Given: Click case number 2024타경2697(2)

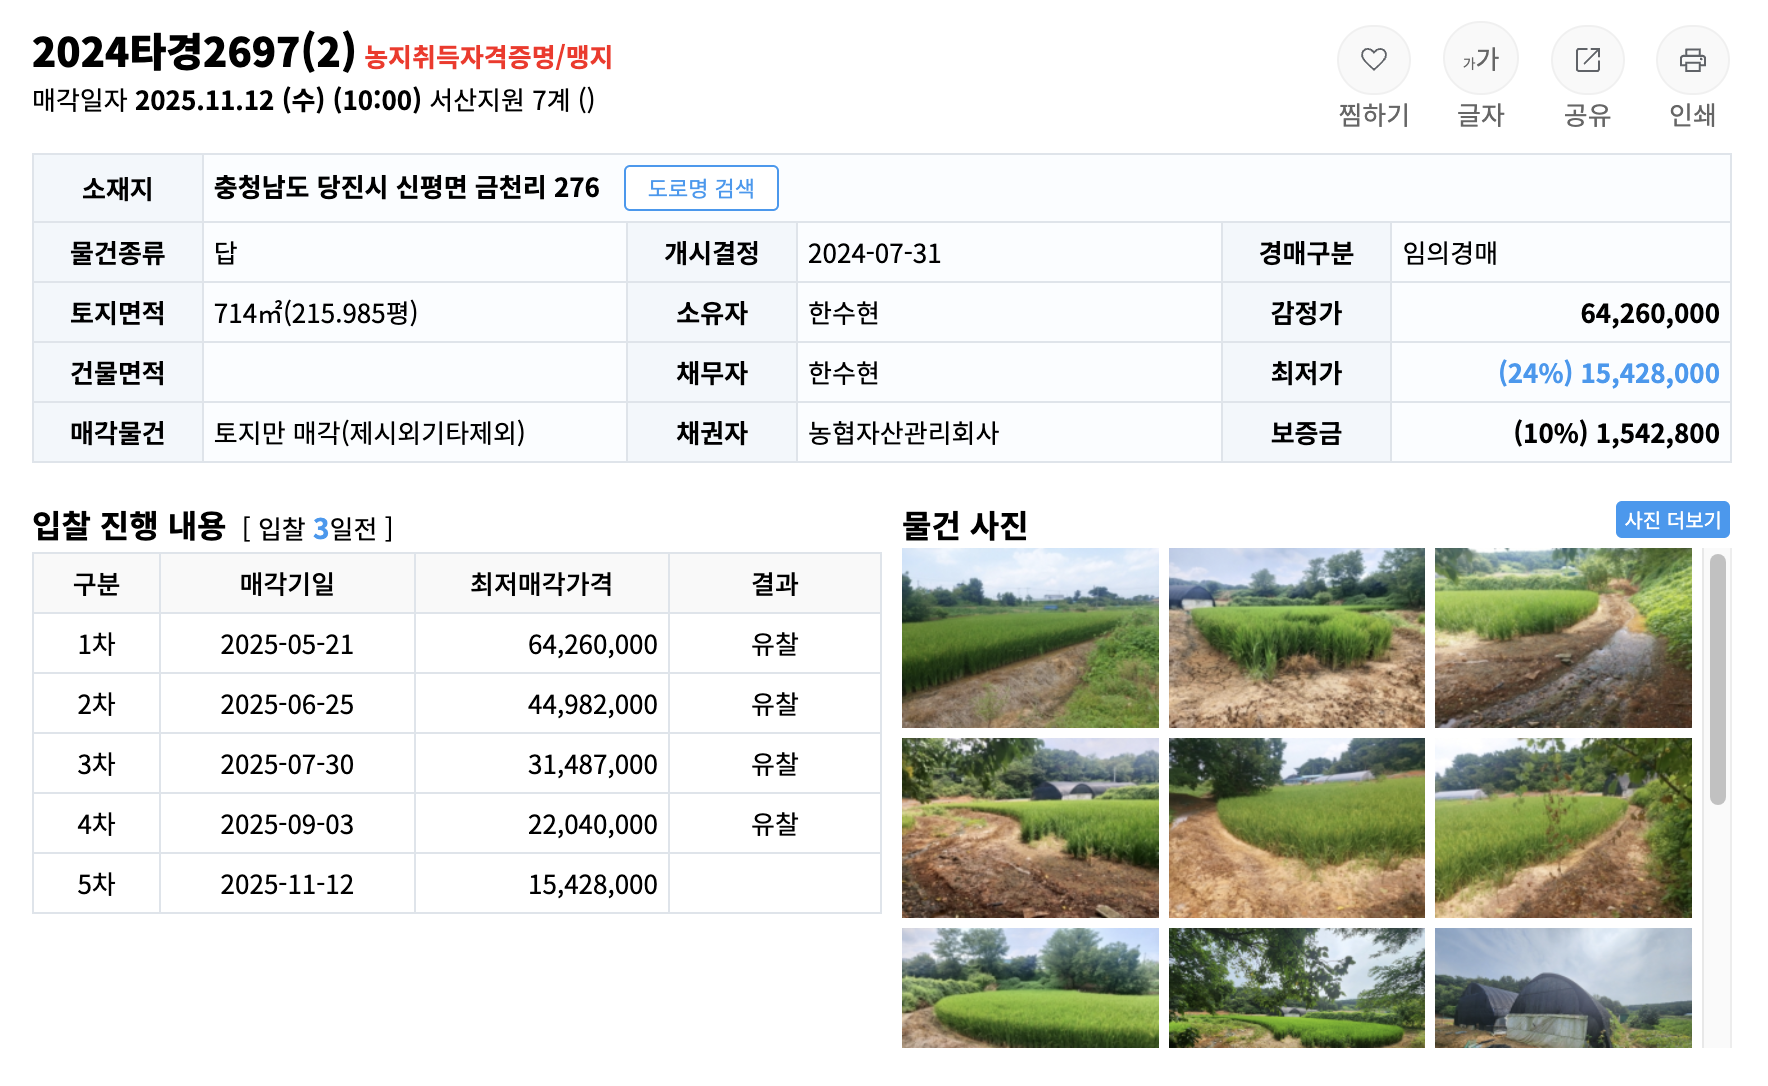Looking at the screenshot, I should tap(194, 52).
